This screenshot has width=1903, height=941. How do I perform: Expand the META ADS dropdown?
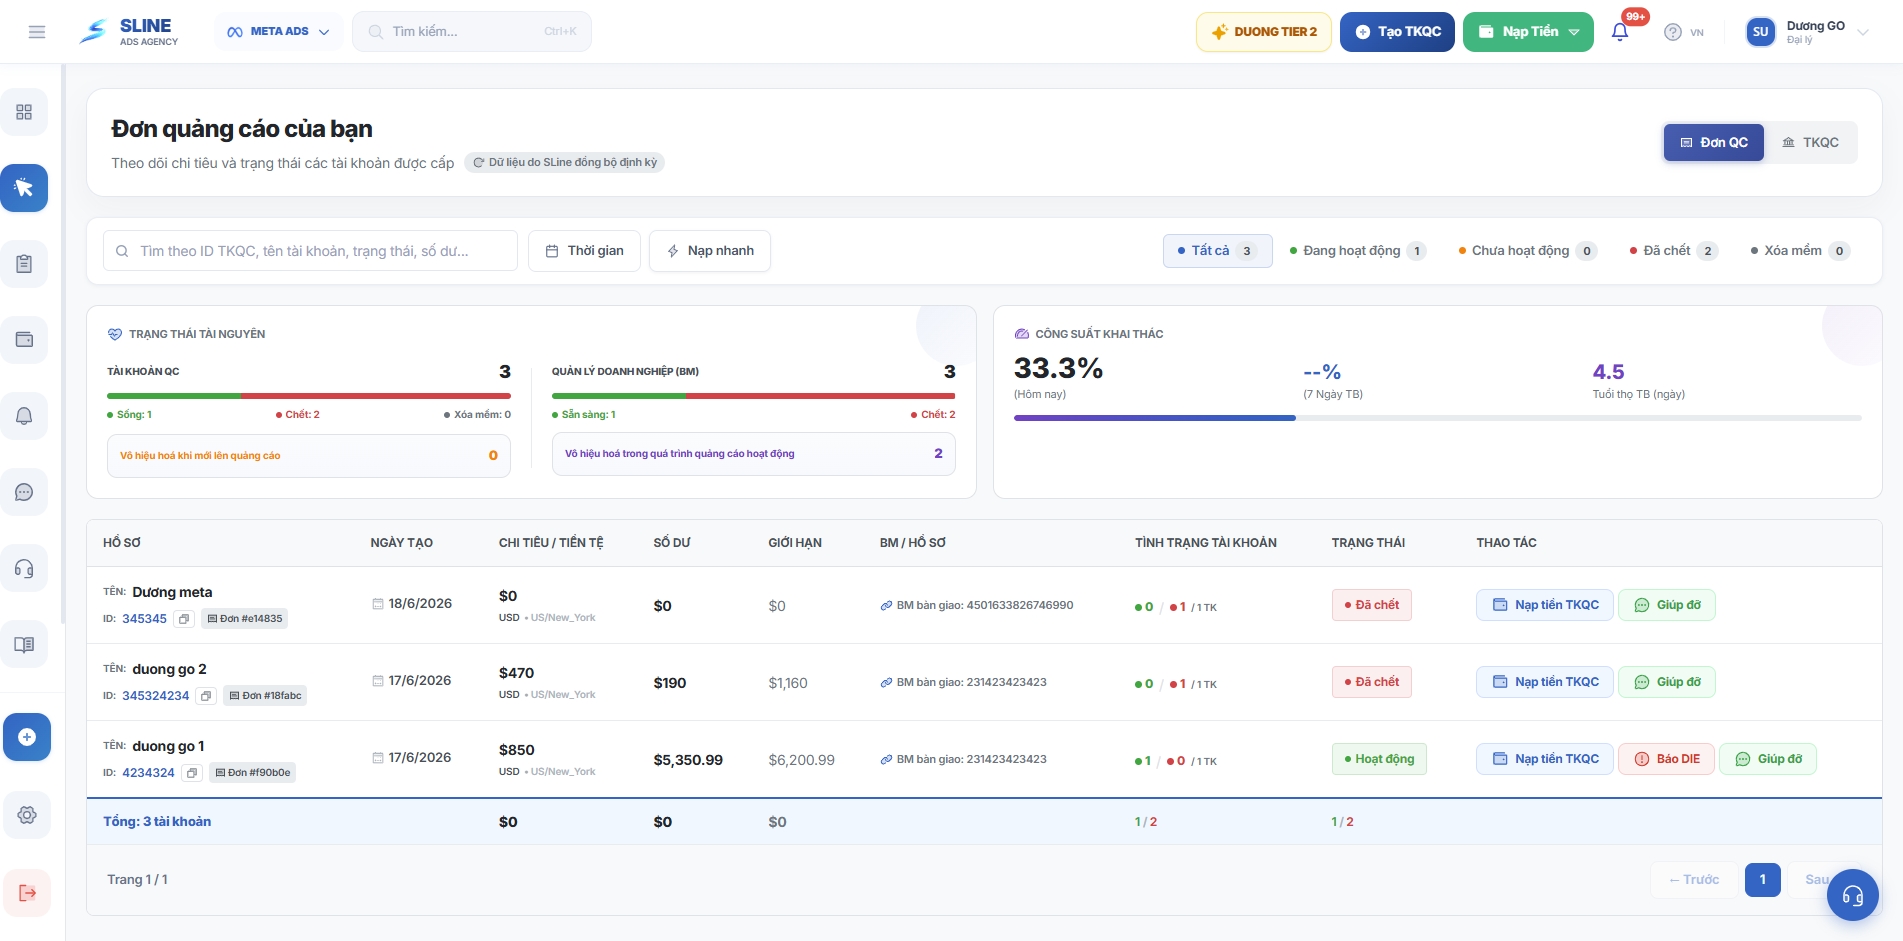click(x=278, y=32)
